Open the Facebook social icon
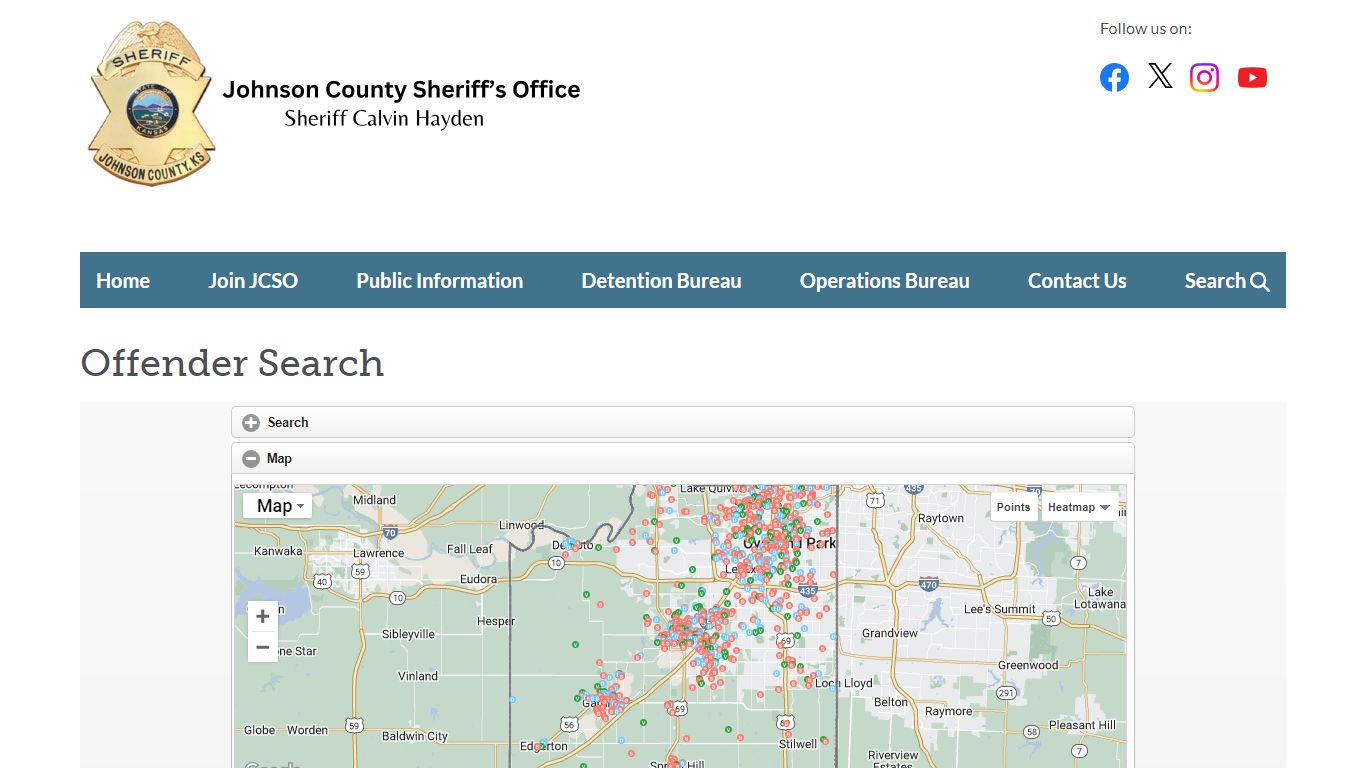 1114,77
